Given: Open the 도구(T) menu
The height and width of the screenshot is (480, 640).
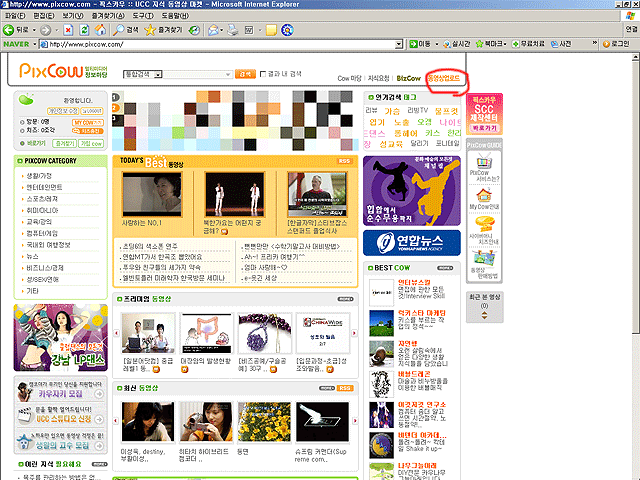Looking at the screenshot, I should [143, 16].
